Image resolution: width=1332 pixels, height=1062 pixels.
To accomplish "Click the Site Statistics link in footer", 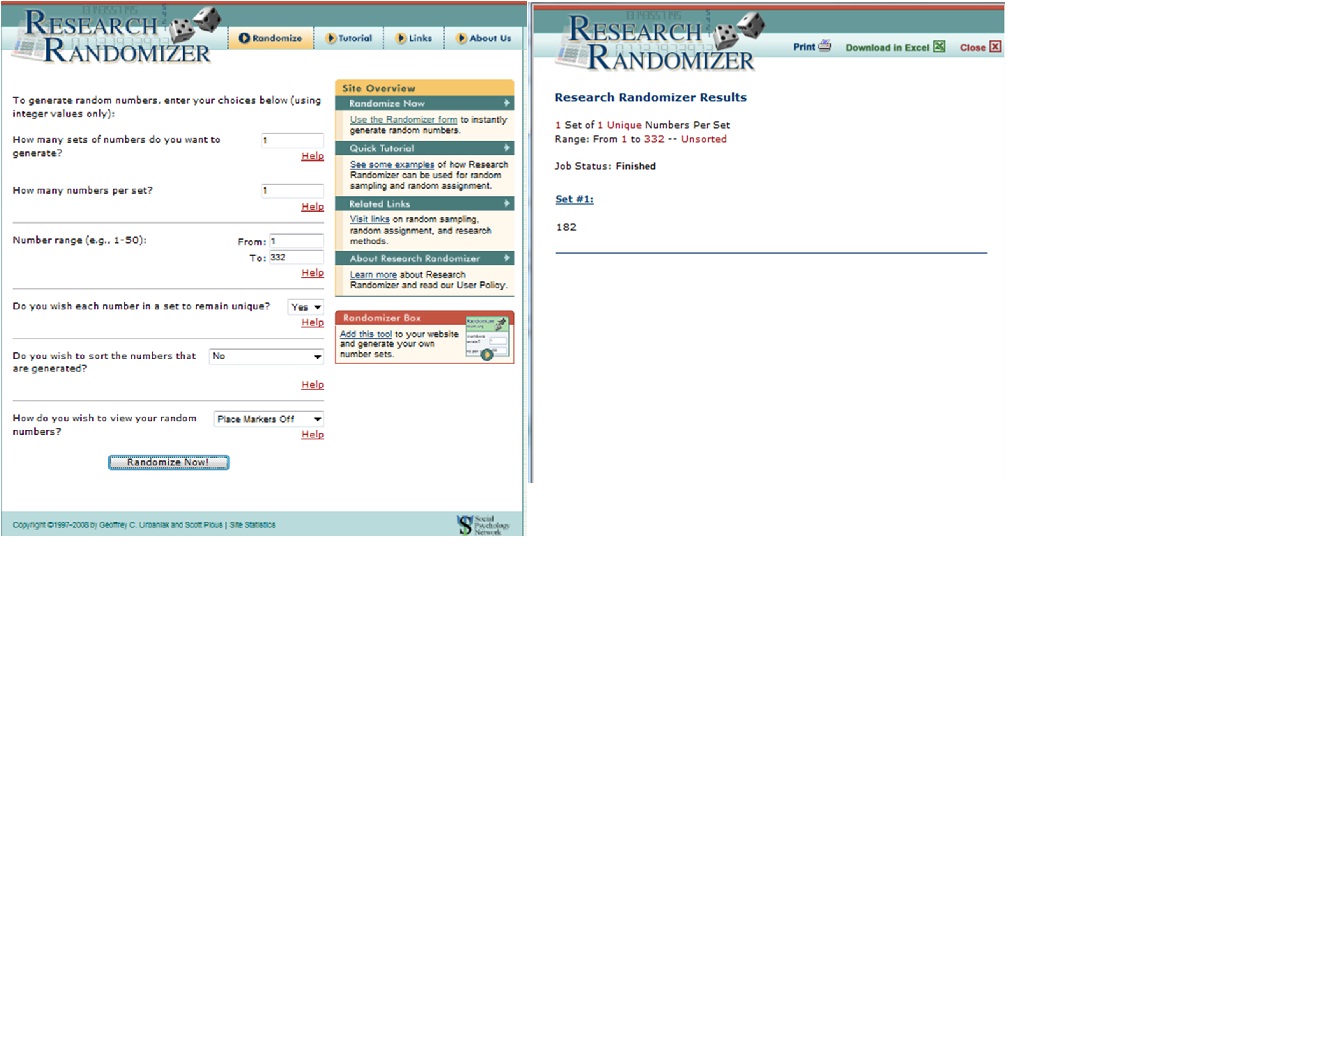I will click(x=252, y=525).
